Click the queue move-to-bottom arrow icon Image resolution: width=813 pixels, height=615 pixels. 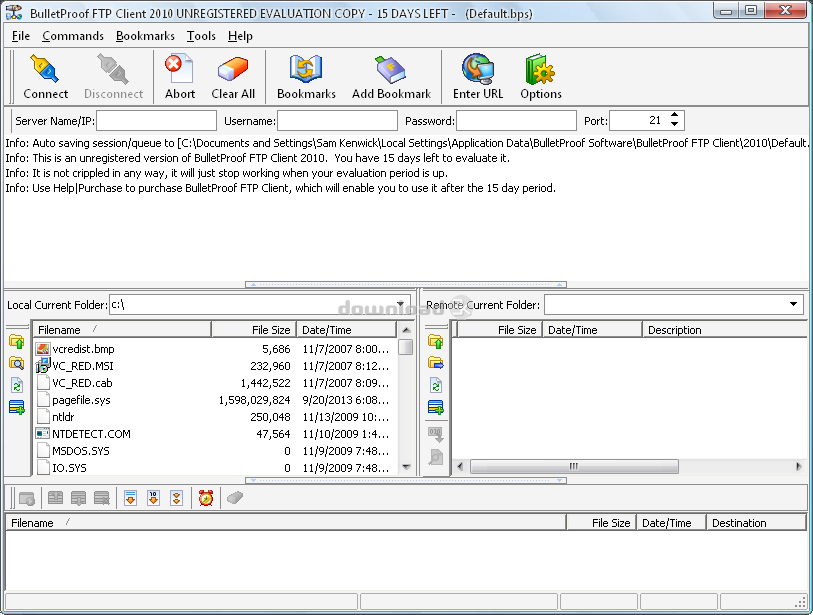(x=131, y=498)
